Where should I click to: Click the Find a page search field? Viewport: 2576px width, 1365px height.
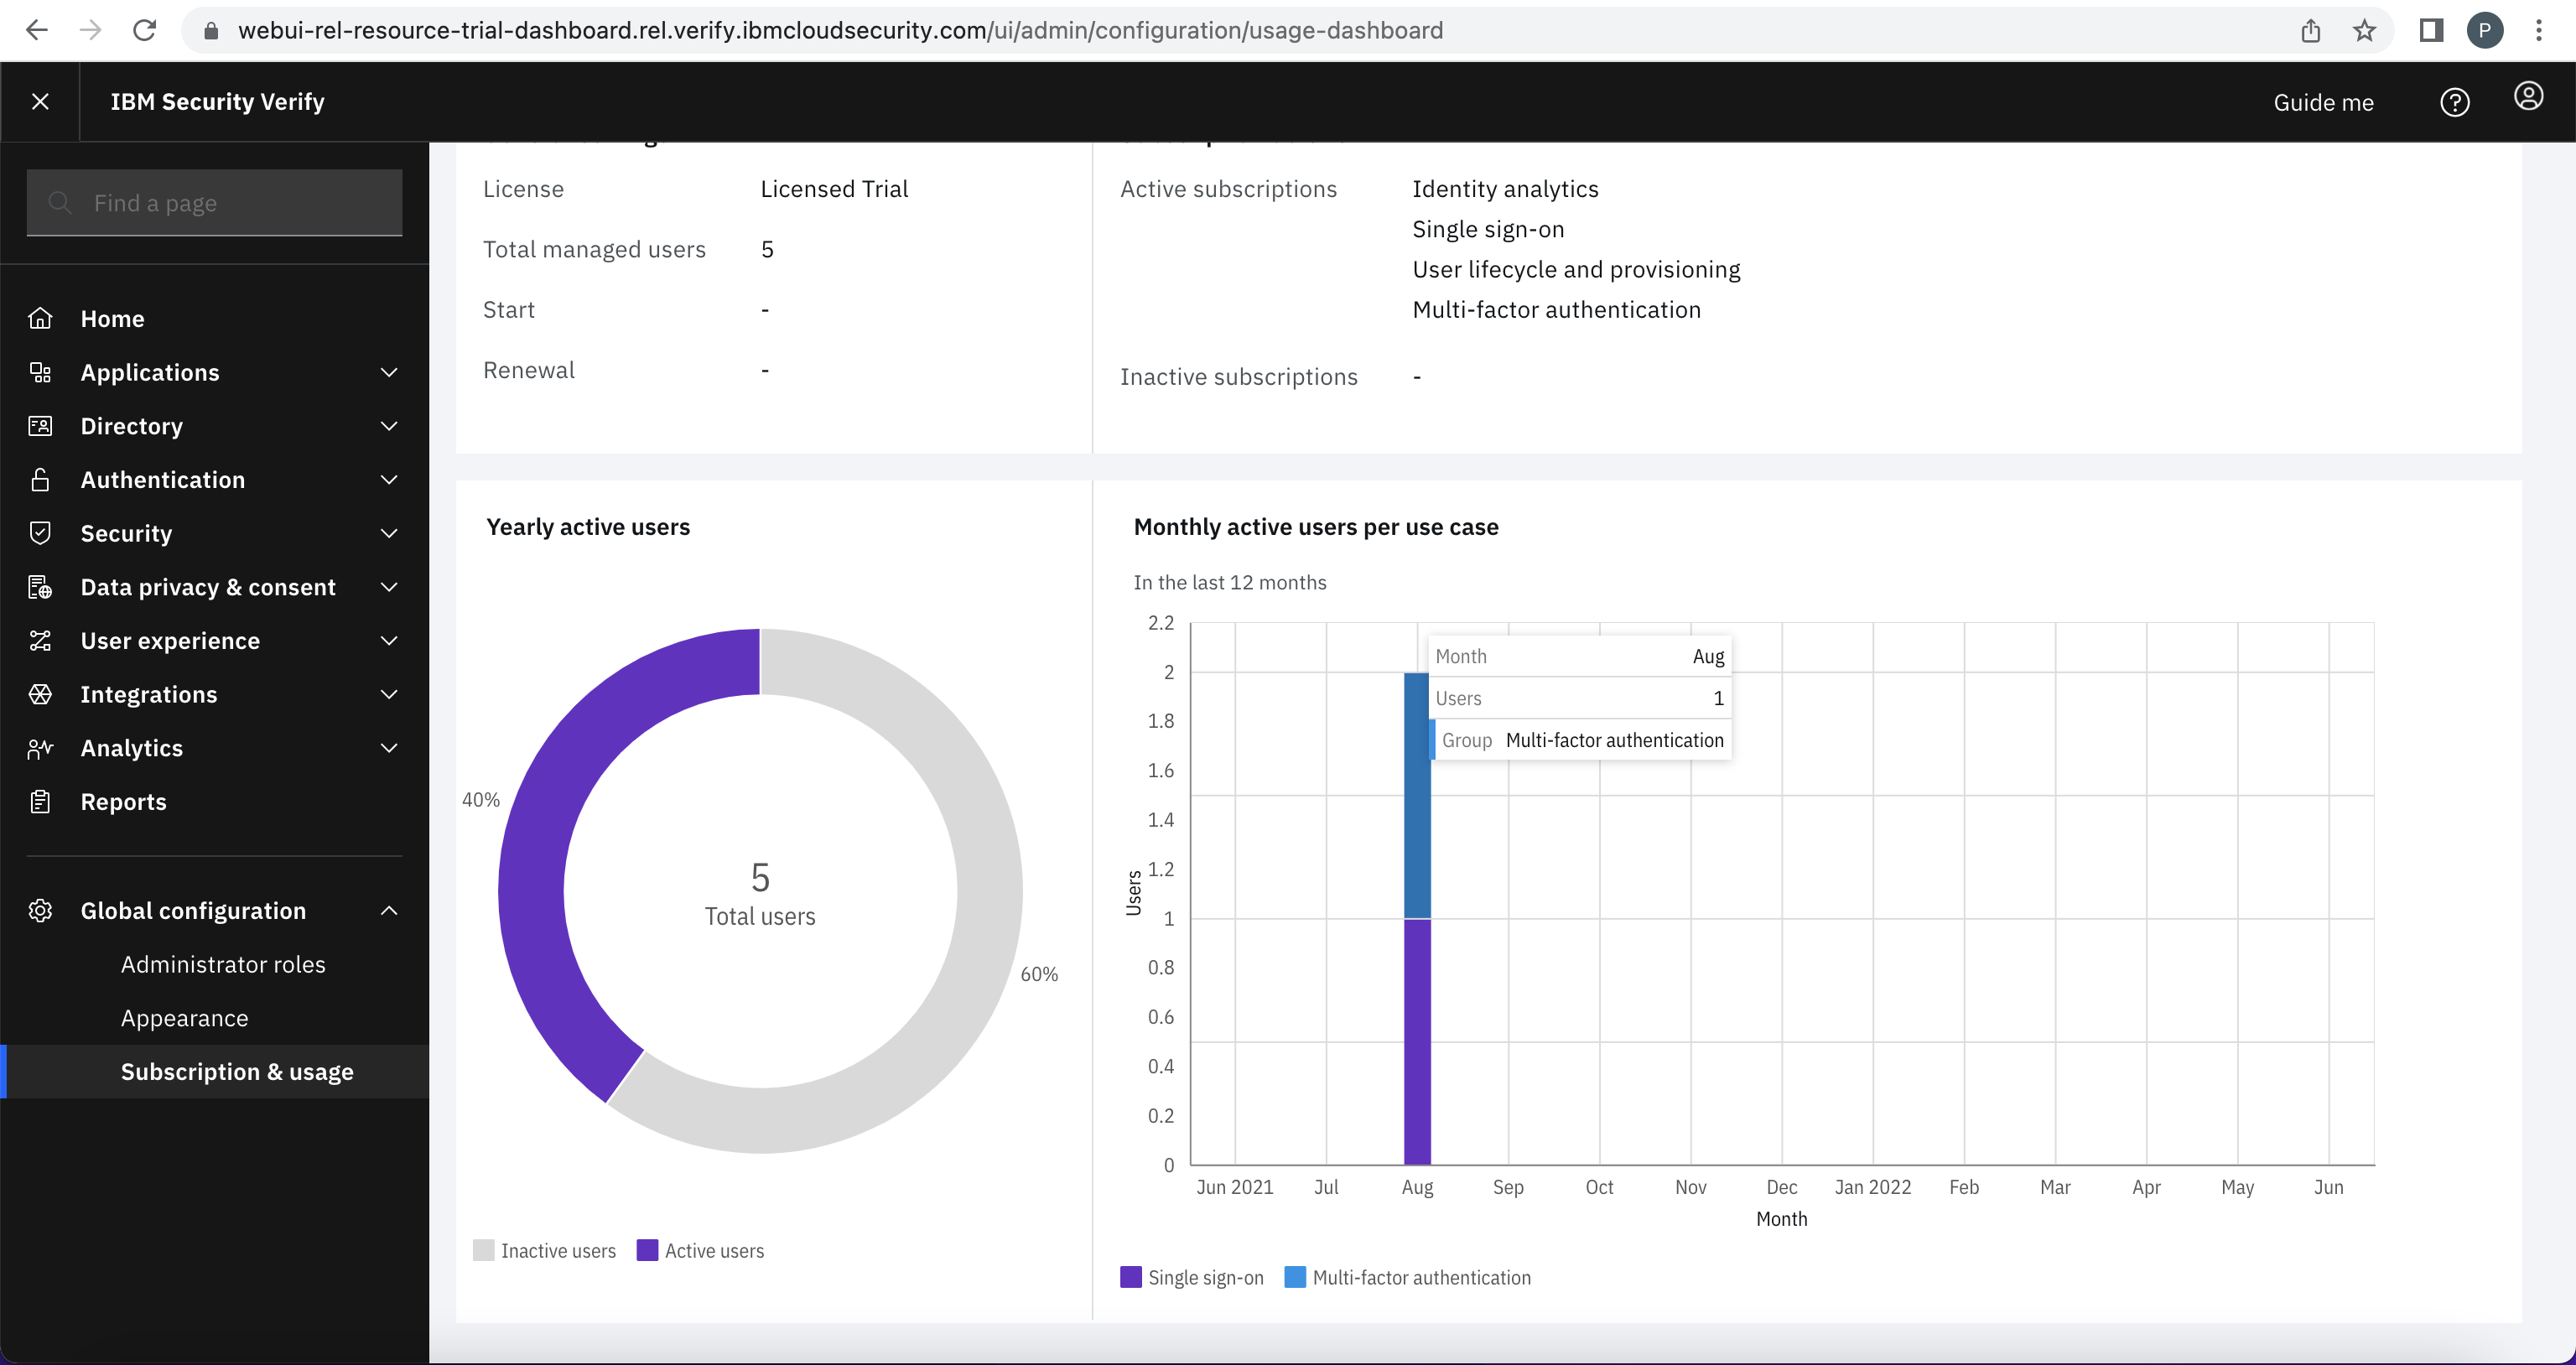click(x=215, y=203)
